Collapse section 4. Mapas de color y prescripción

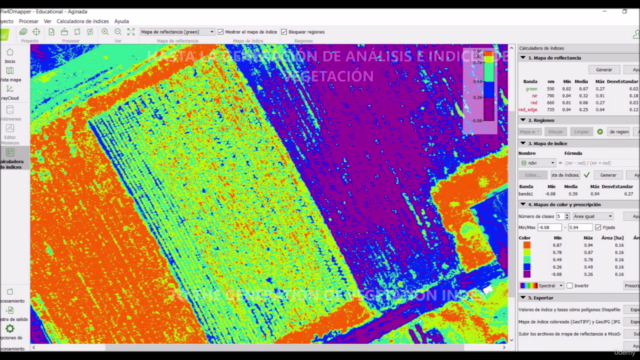(x=523, y=204)
